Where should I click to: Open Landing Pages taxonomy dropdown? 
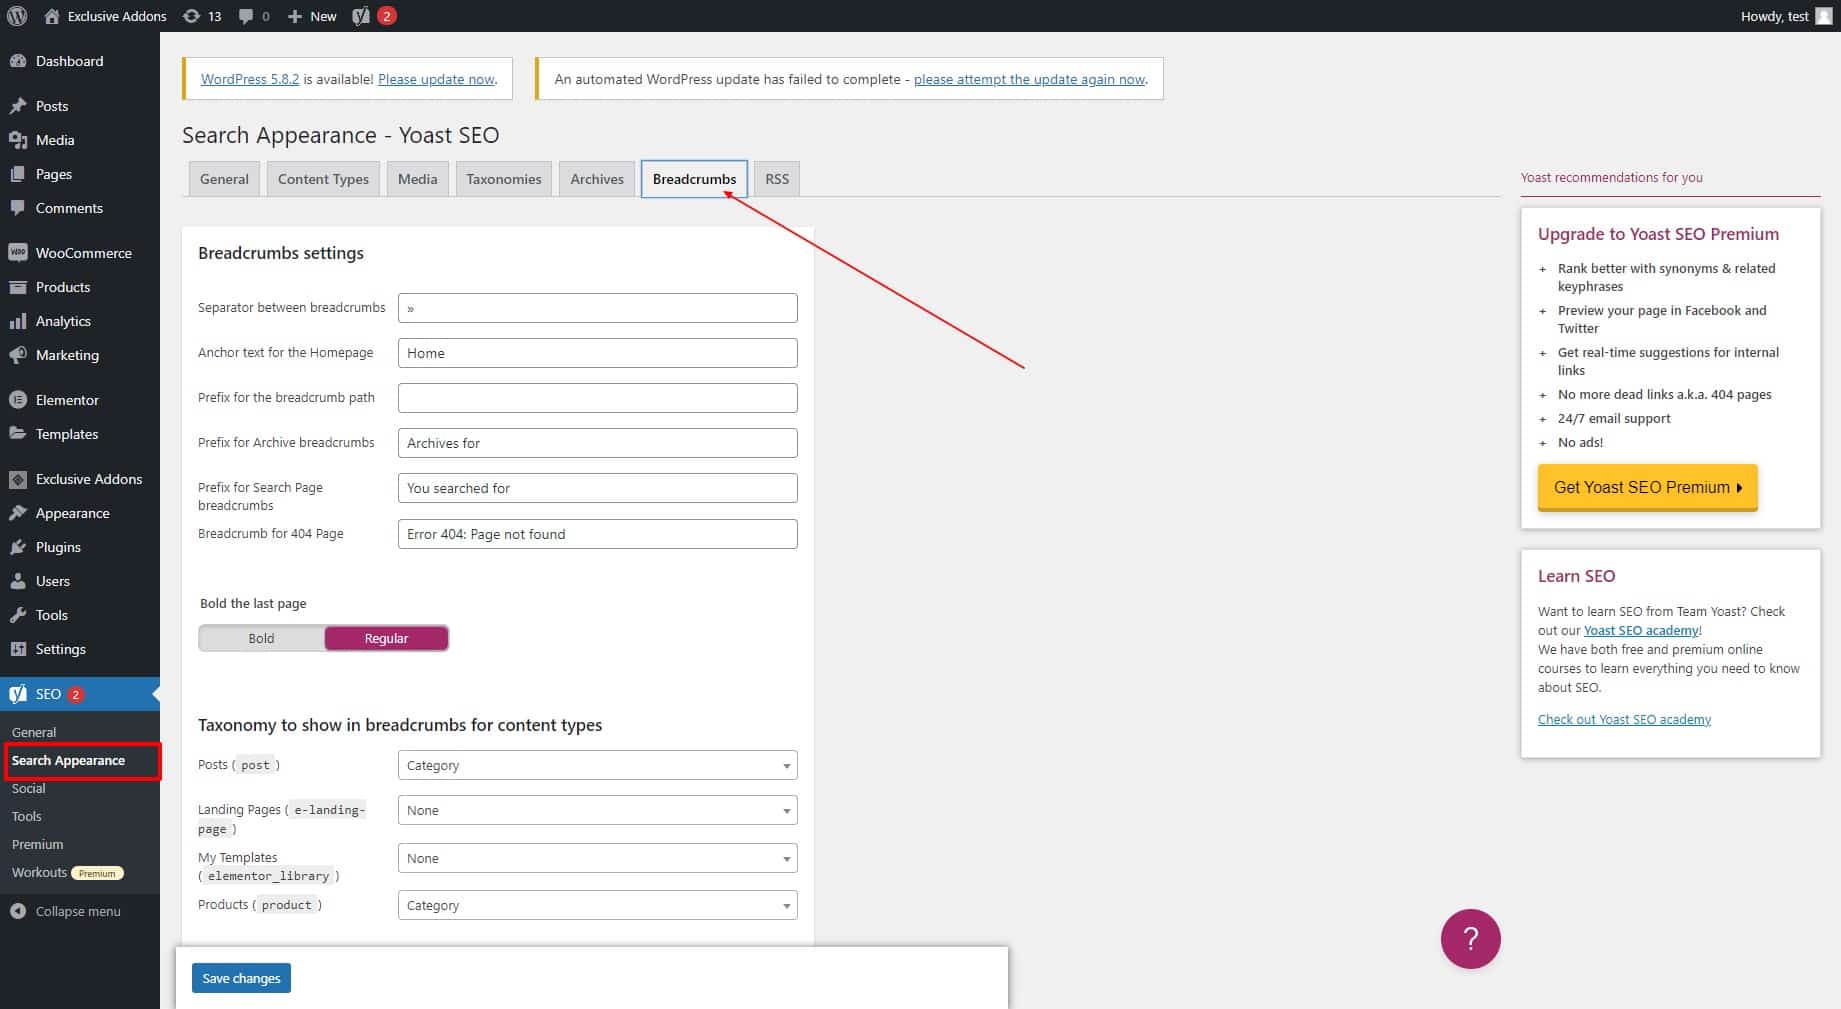597,810
